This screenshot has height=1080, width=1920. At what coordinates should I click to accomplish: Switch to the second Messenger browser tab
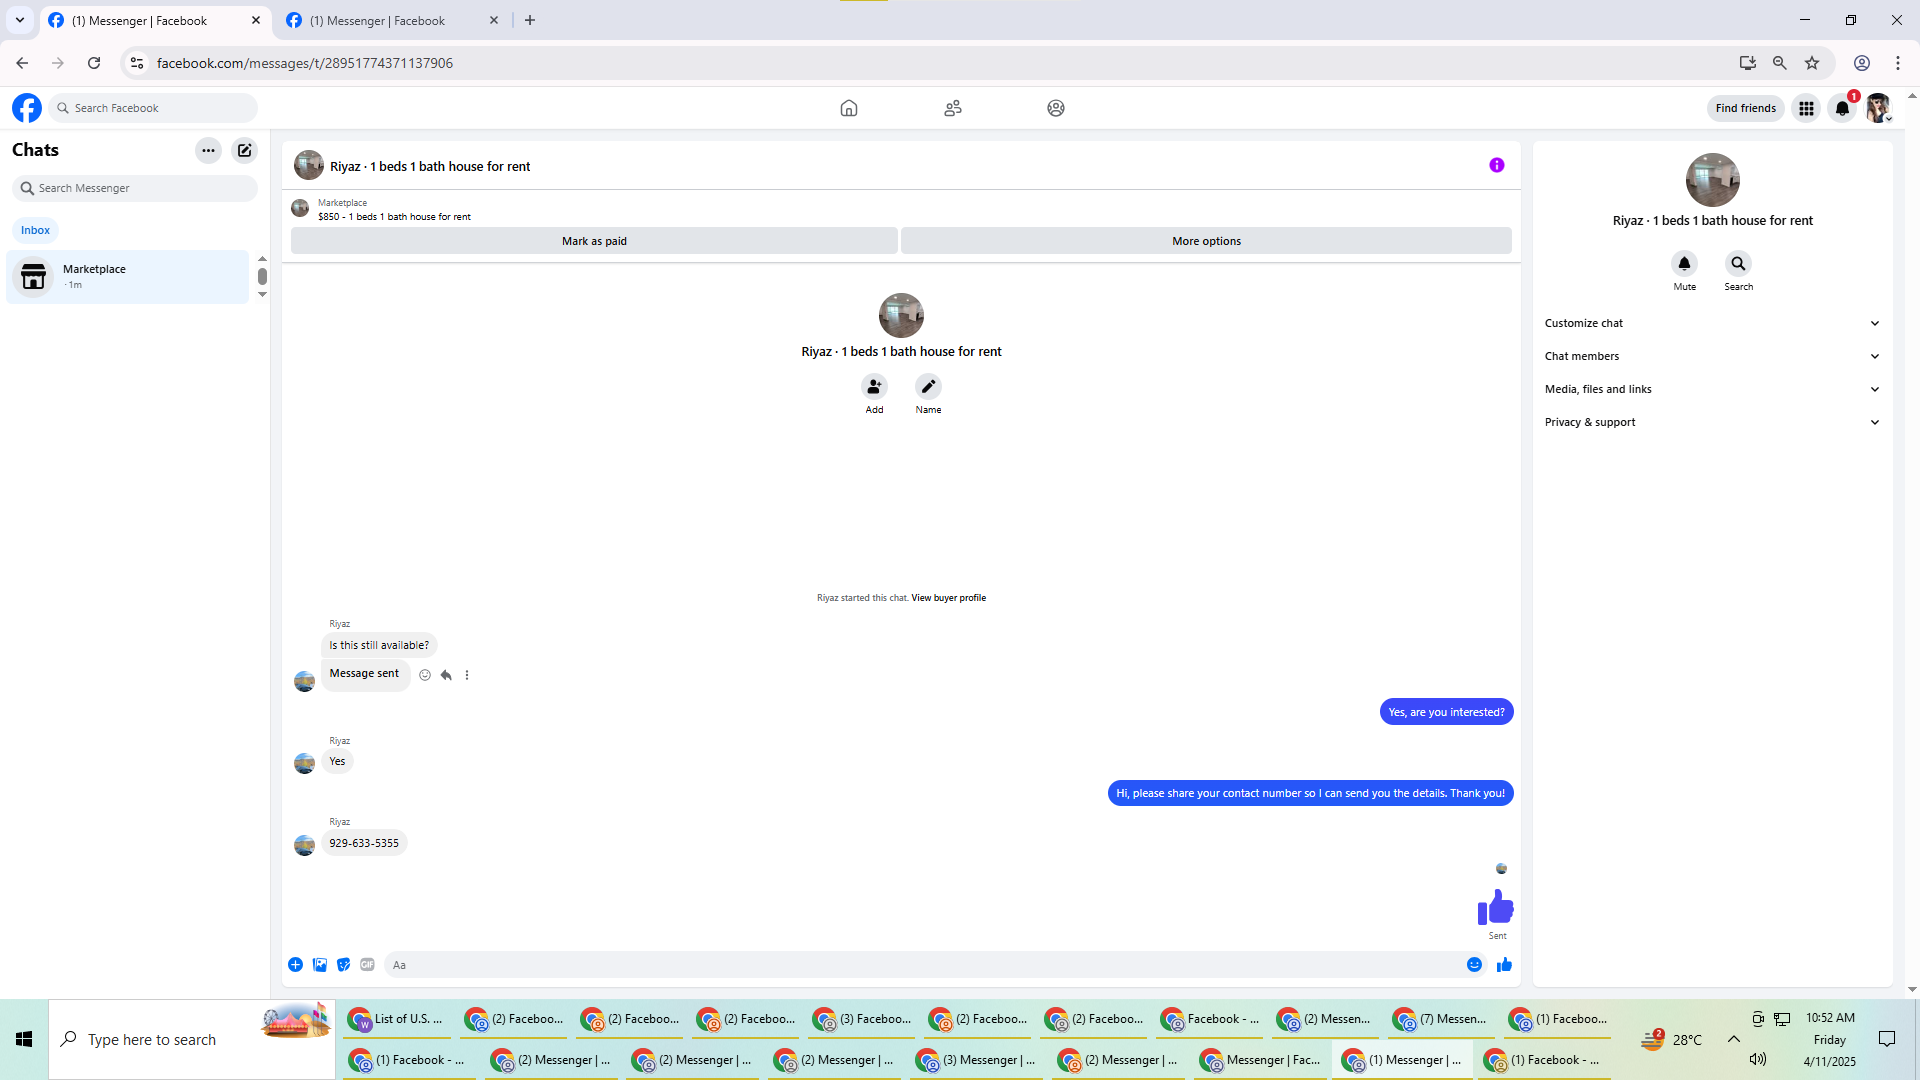[x=391, y=21]
